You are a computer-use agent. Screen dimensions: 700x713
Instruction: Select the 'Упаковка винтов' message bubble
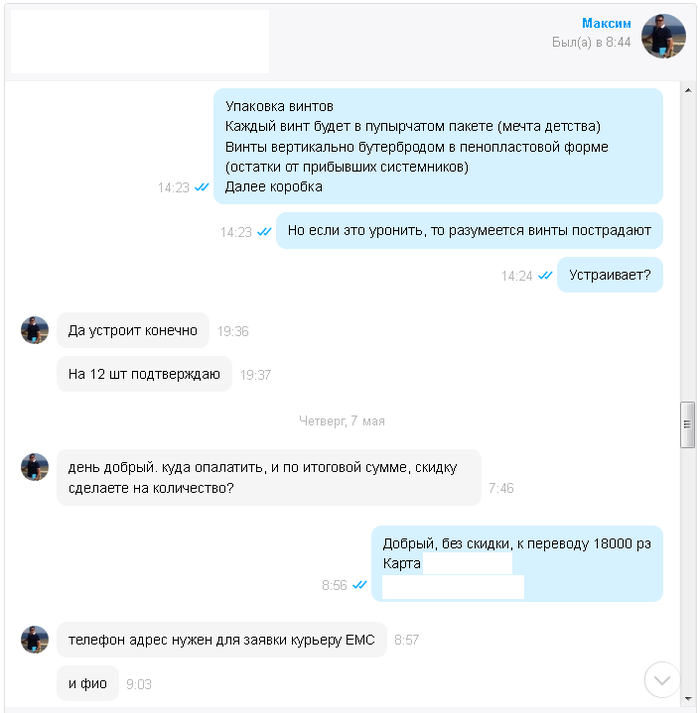pos(438,146)
